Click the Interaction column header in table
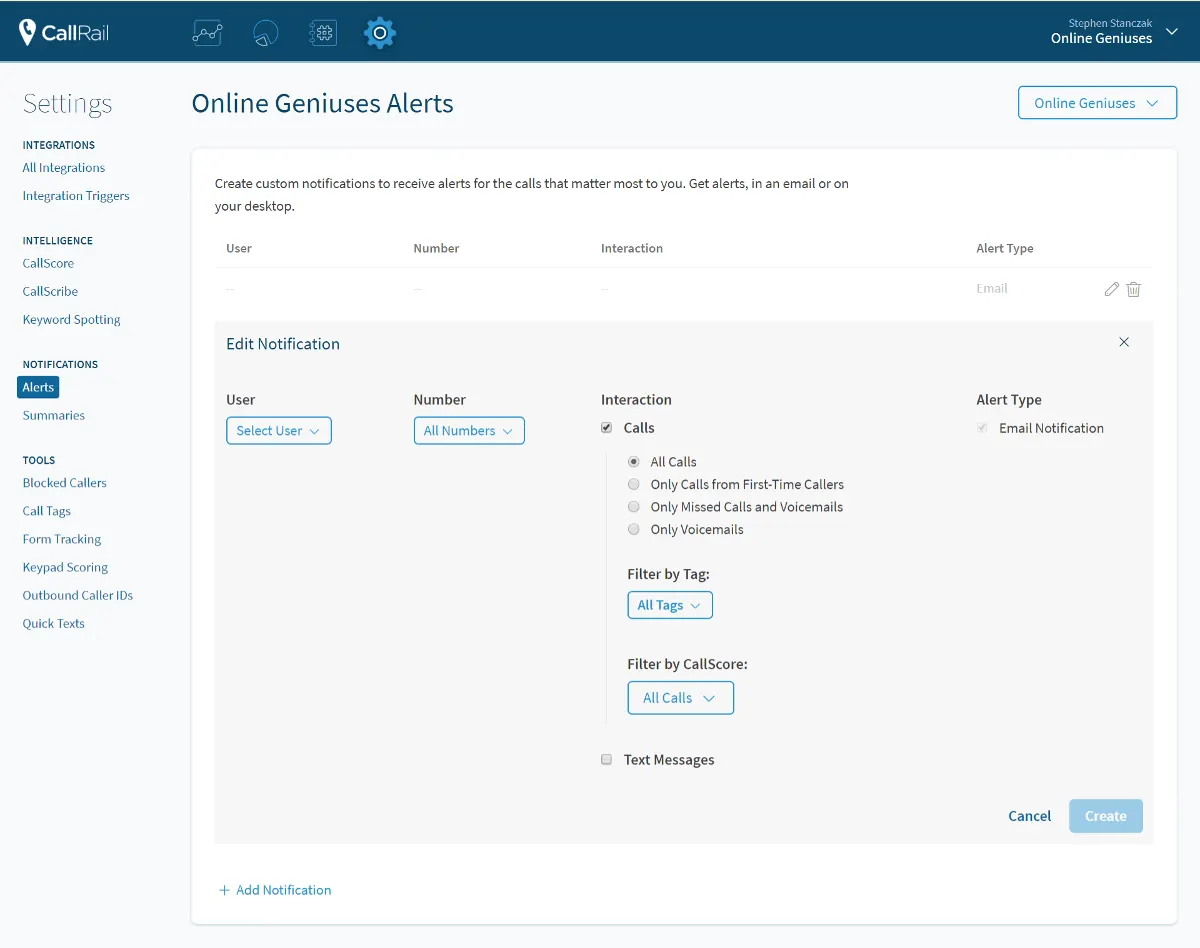1200x948 pixels. coord(632,248)
